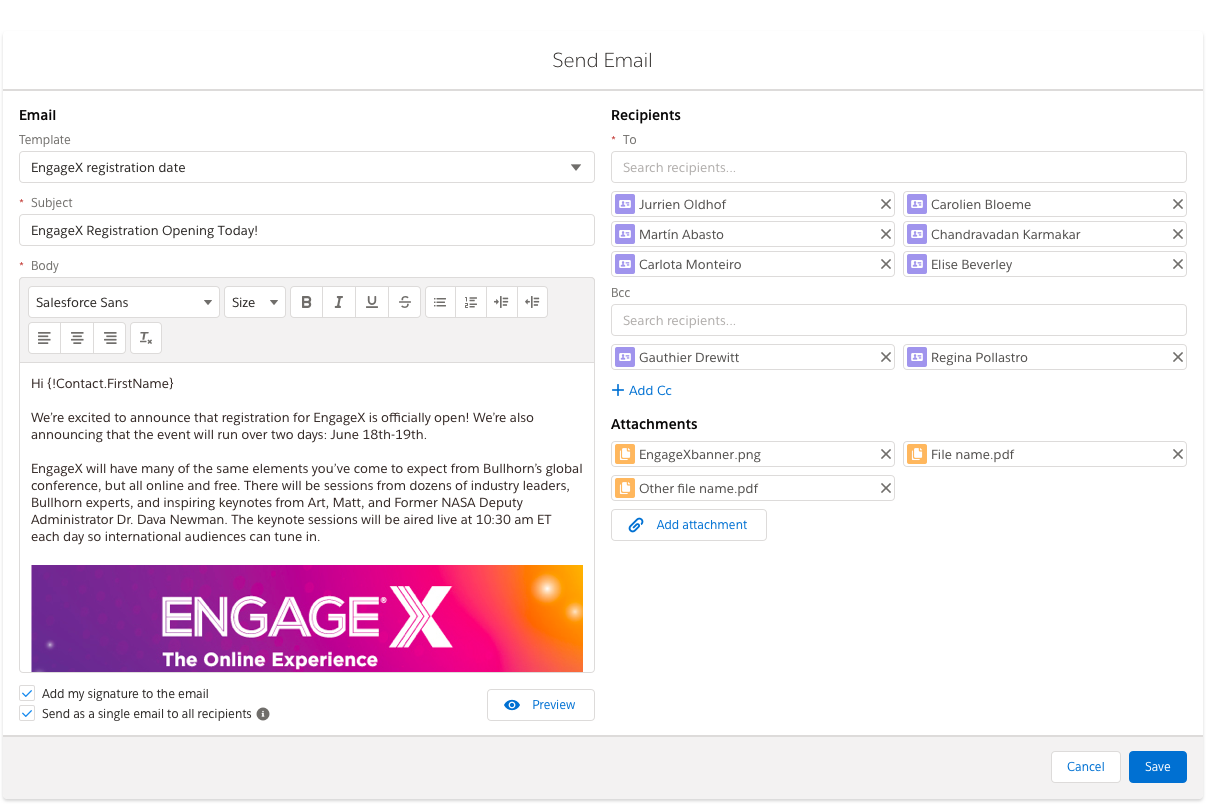Viewport: 1206px width, 804px height.
Task: Preview the email
Action: coord(540,705)
